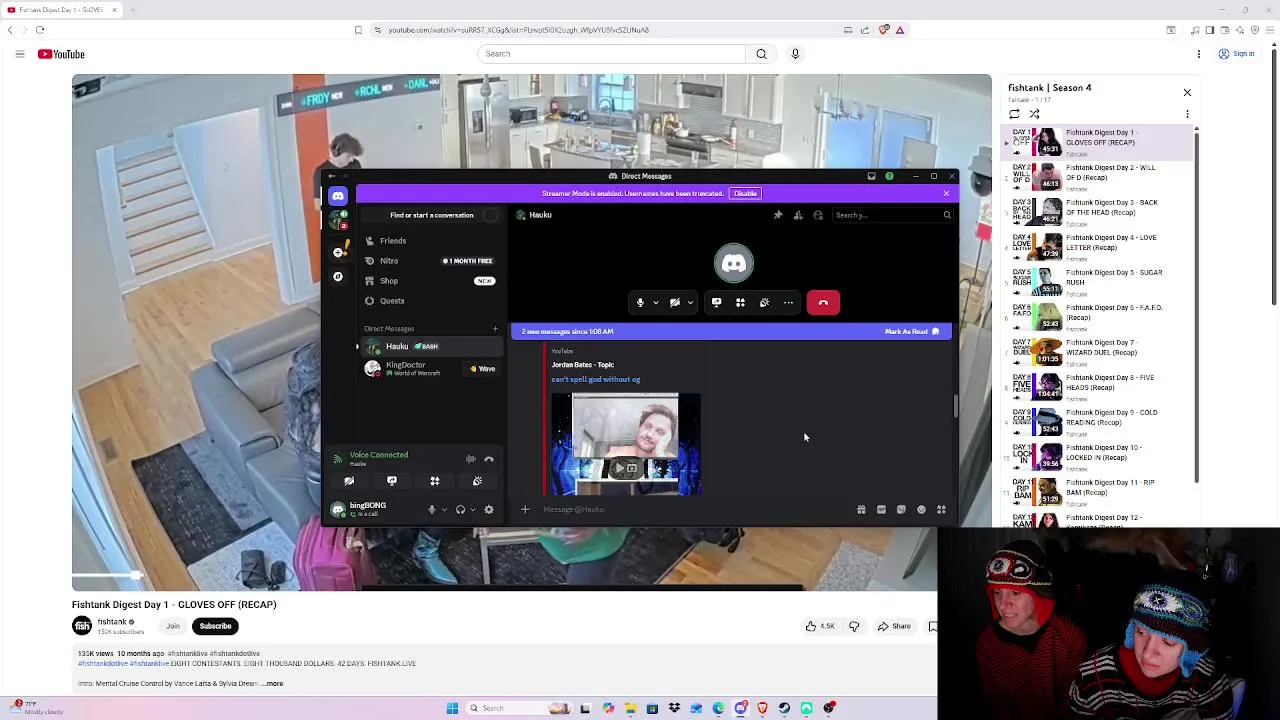Select Hauku direct message conversation
Screen dimensions: 1280x720
[x=432, y=347]
